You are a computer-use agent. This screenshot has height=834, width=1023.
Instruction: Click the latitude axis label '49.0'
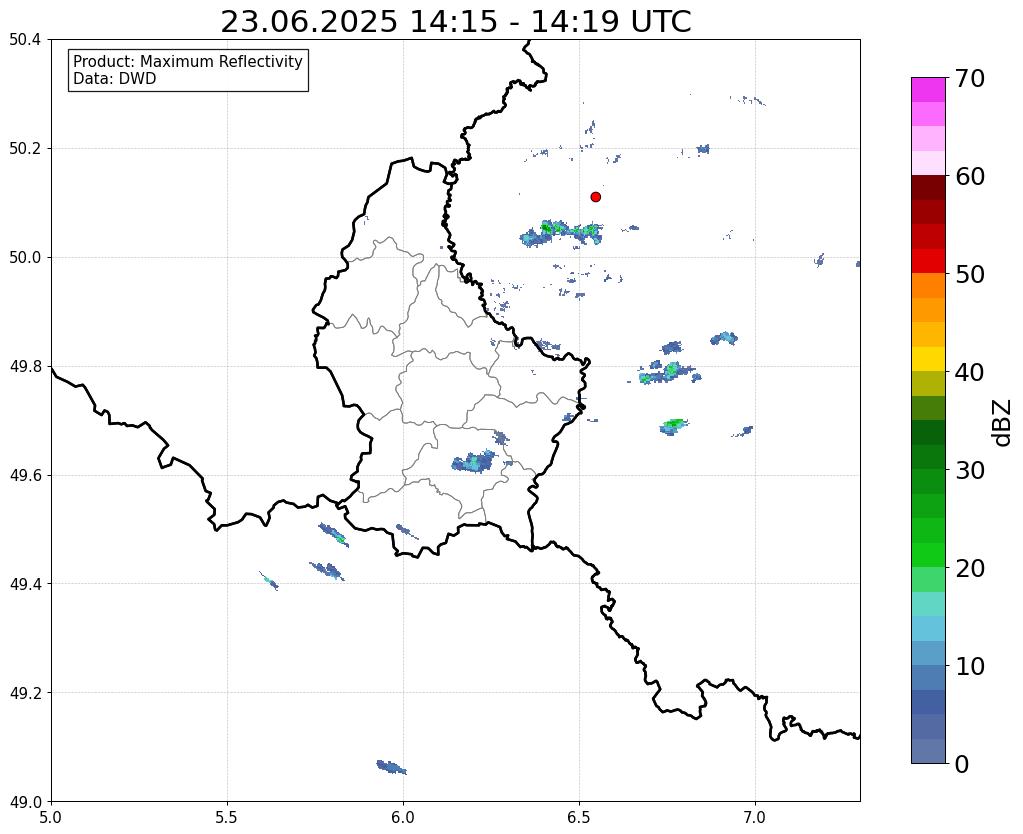pyautogui.click(x=25, y=802)
